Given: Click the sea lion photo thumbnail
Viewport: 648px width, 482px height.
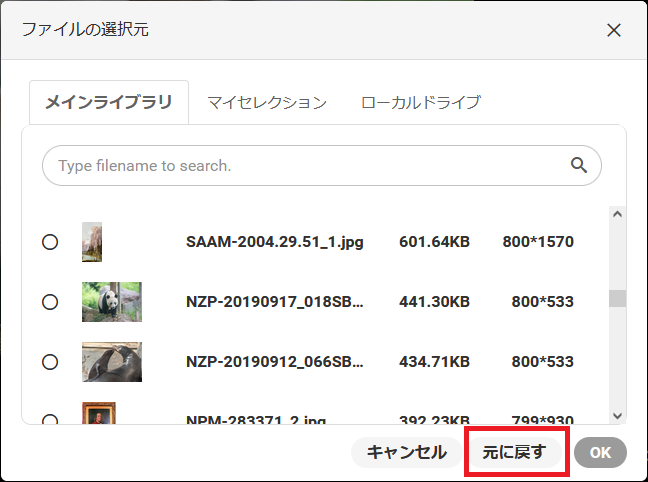Looking at the screenshot, I should (x=111, y=362).
